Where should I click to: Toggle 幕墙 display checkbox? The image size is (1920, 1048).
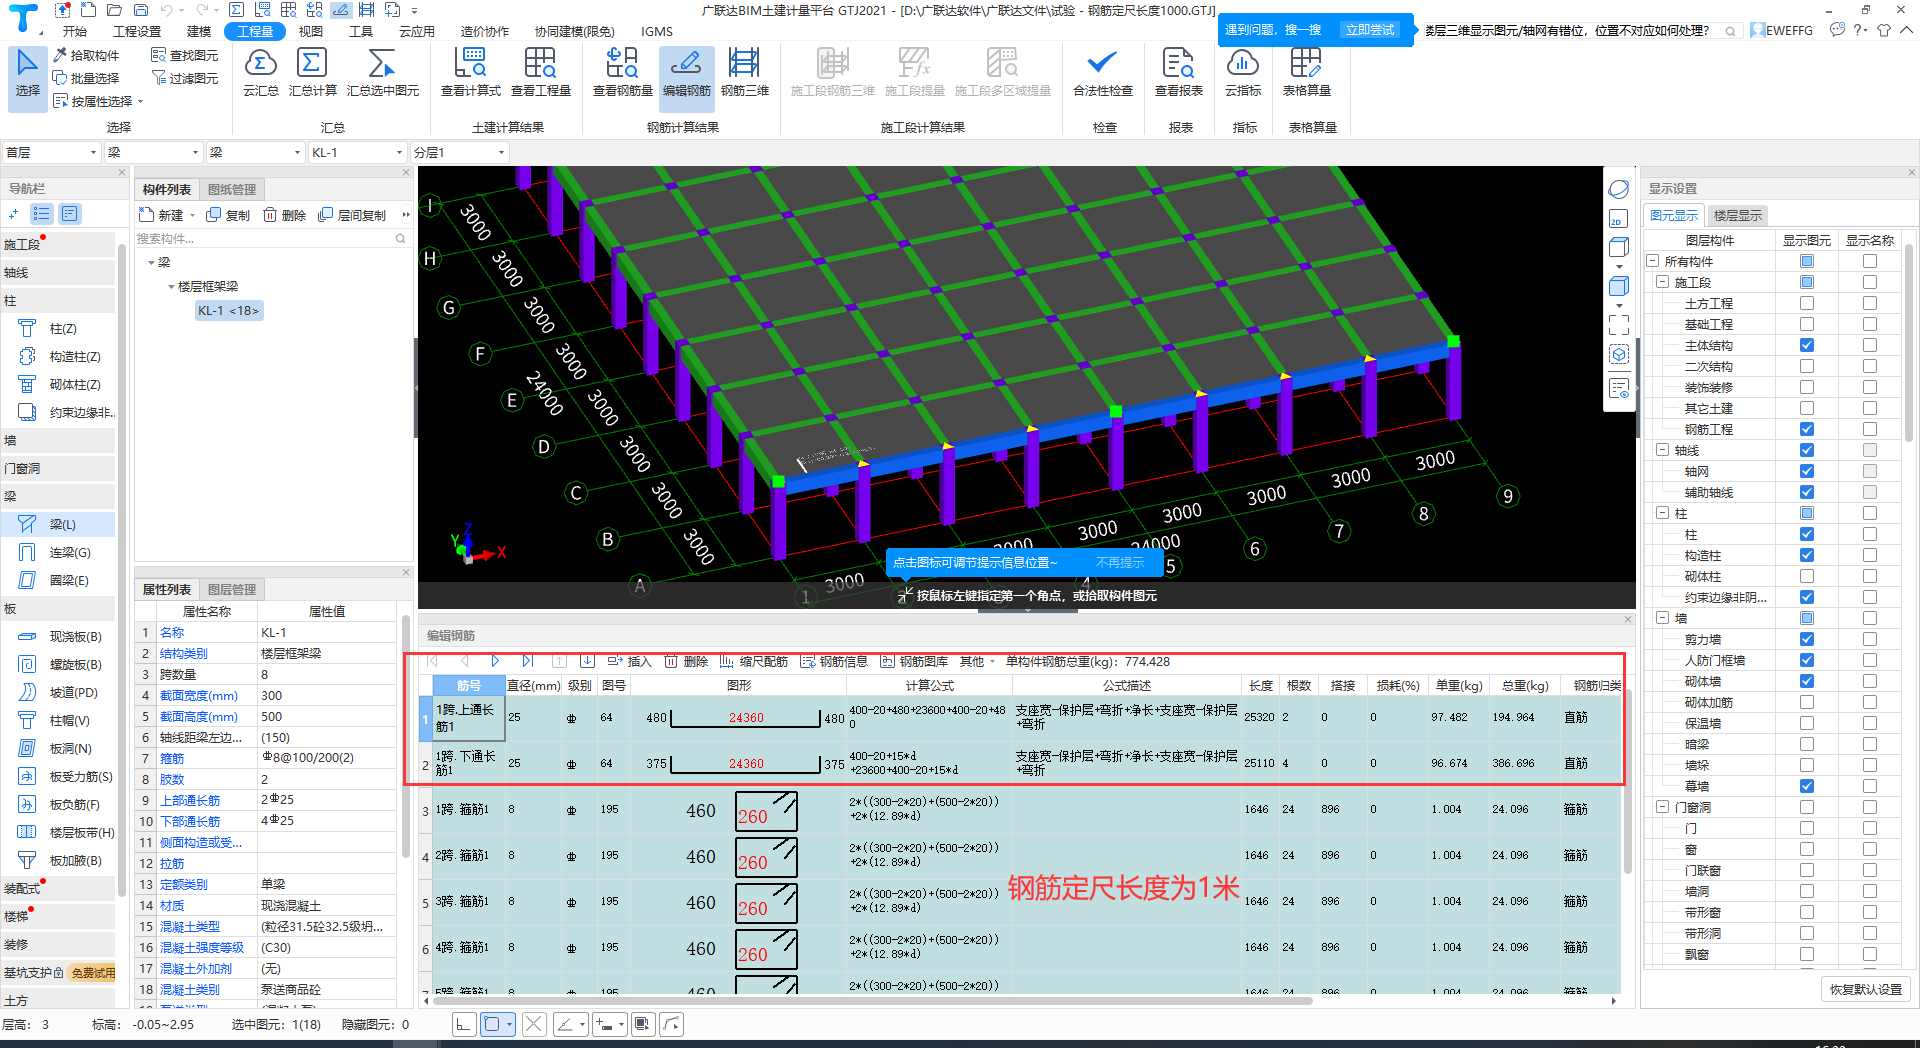[1807, 786]
